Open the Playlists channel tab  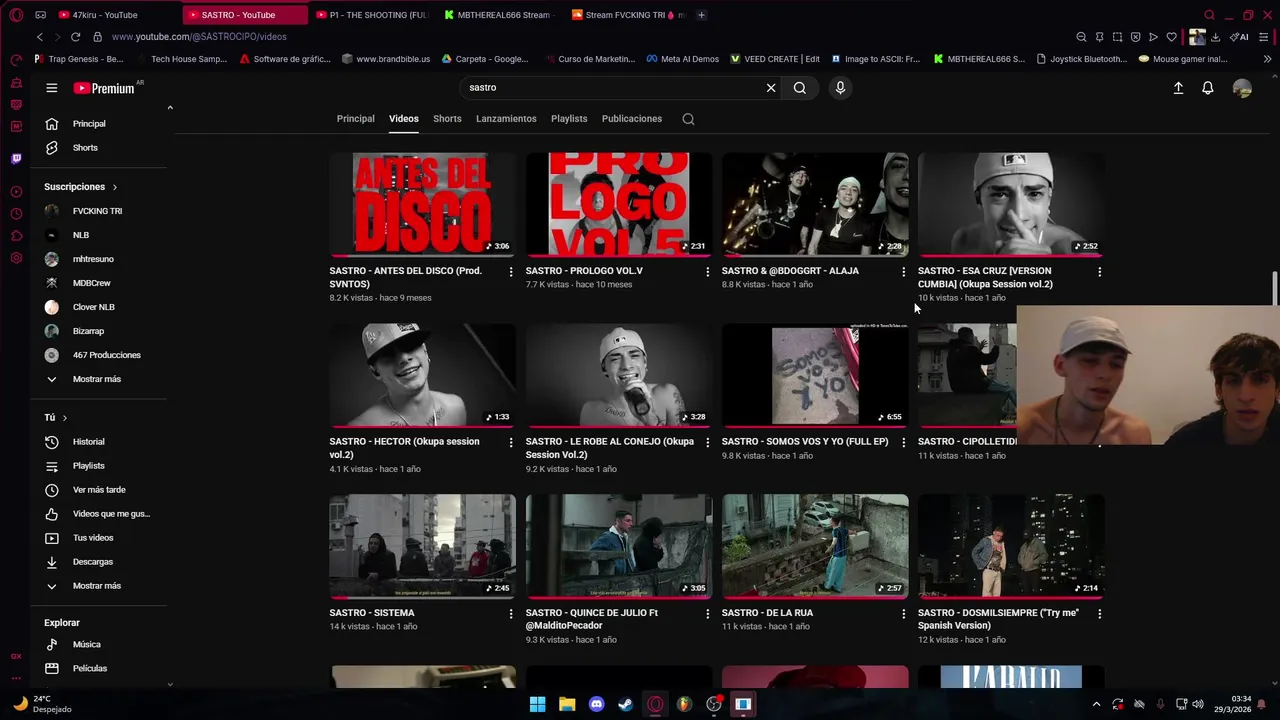[x=569, y=119]
